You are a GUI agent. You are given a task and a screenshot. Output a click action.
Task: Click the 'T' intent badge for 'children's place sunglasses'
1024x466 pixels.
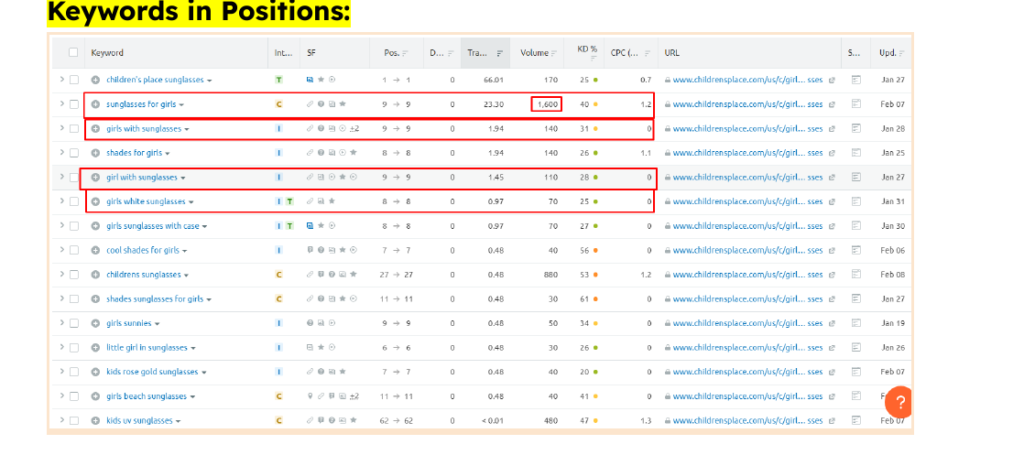[x=279, y=80]
